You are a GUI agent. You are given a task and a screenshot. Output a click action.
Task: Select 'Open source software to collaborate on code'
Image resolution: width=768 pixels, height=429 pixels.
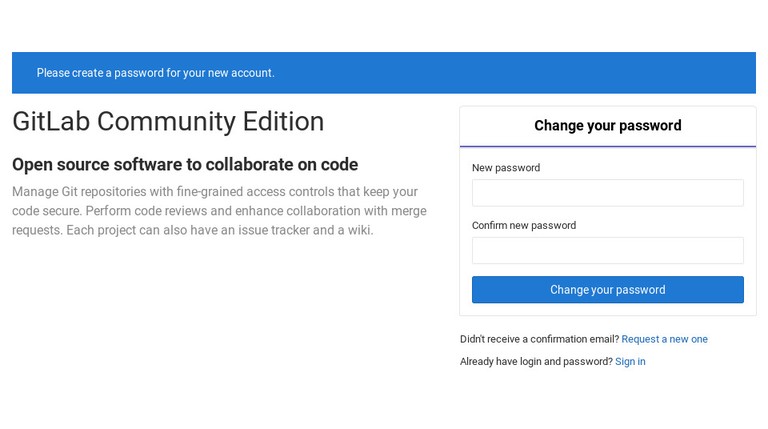pos(185,165)
